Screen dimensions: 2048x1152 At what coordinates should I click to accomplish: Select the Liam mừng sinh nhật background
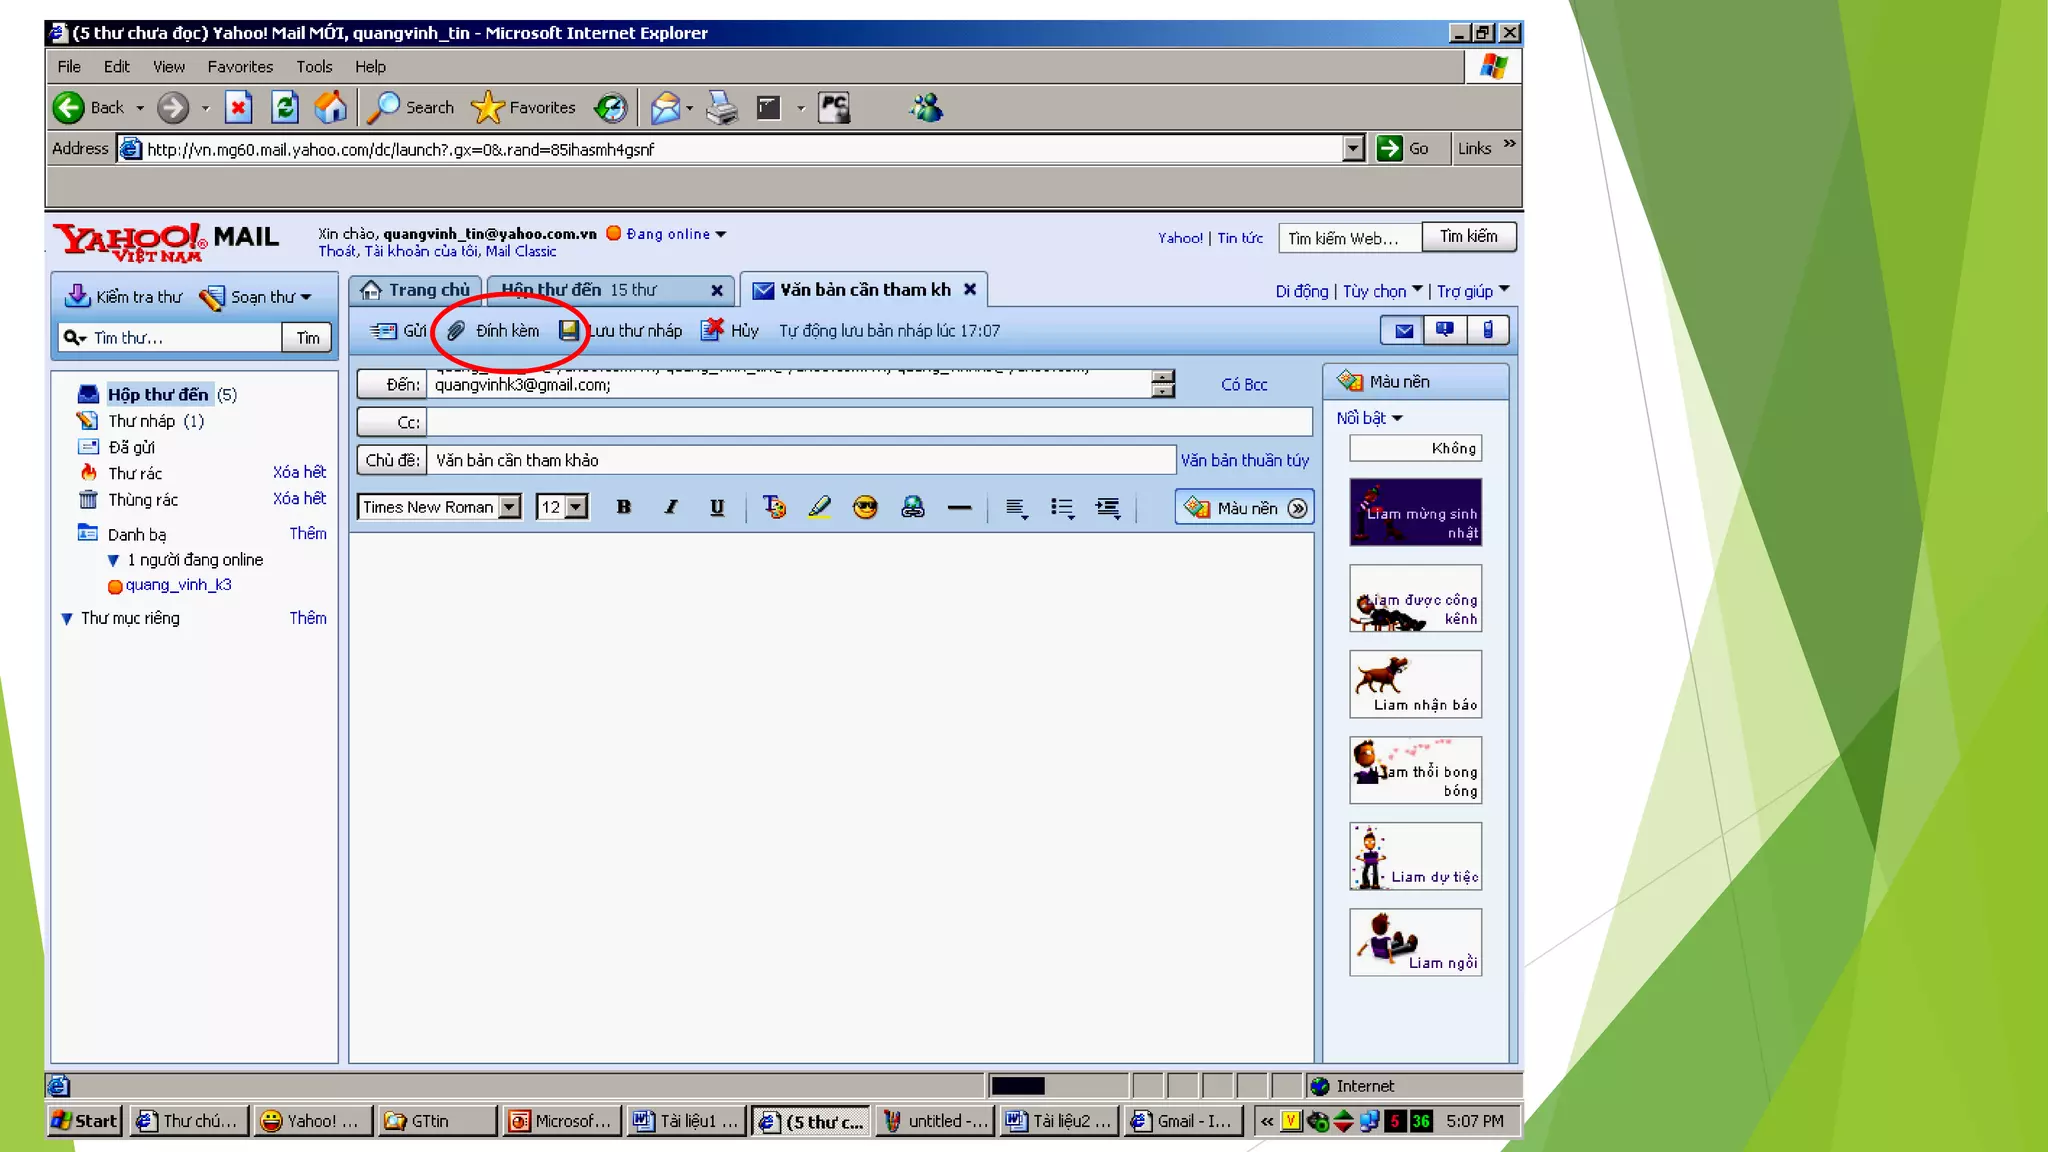pos(1415,512)
